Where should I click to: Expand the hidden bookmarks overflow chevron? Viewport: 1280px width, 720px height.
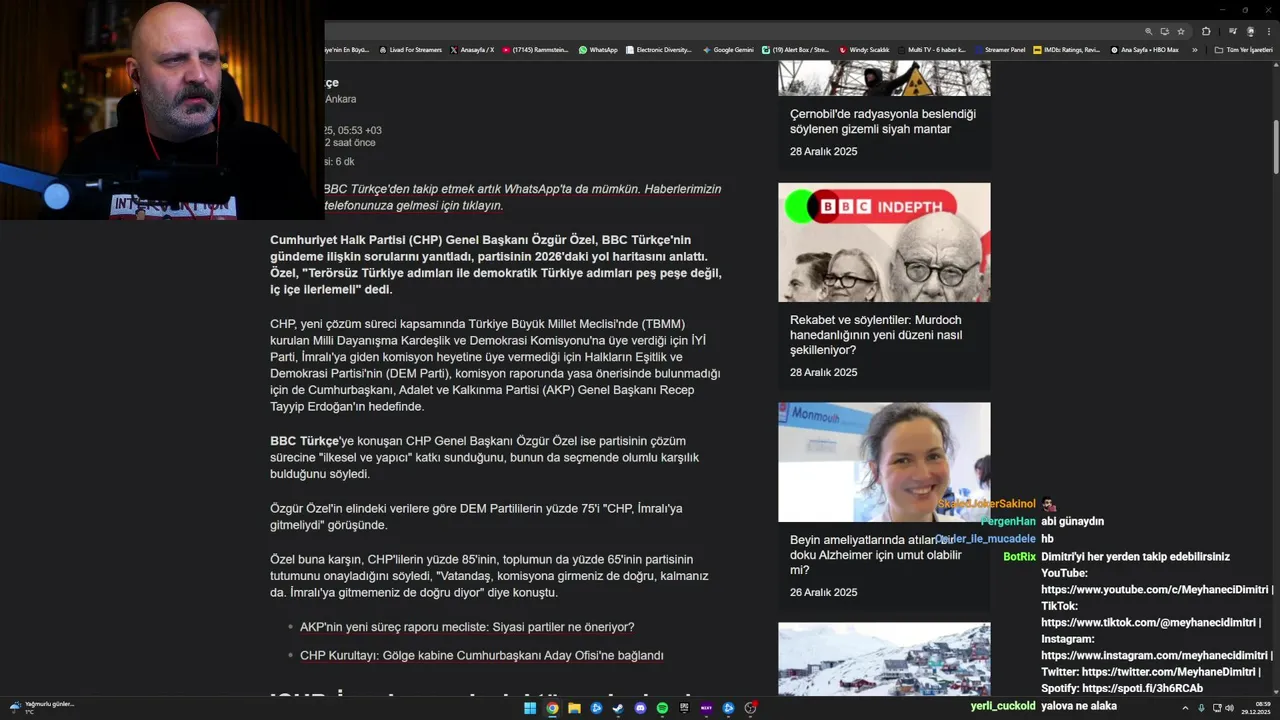1194,50
